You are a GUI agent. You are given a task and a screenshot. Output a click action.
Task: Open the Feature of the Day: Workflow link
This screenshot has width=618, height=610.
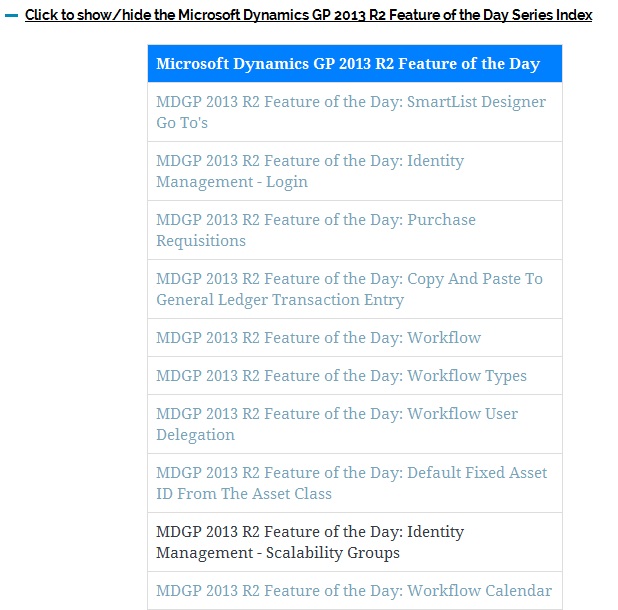point(318,338)
